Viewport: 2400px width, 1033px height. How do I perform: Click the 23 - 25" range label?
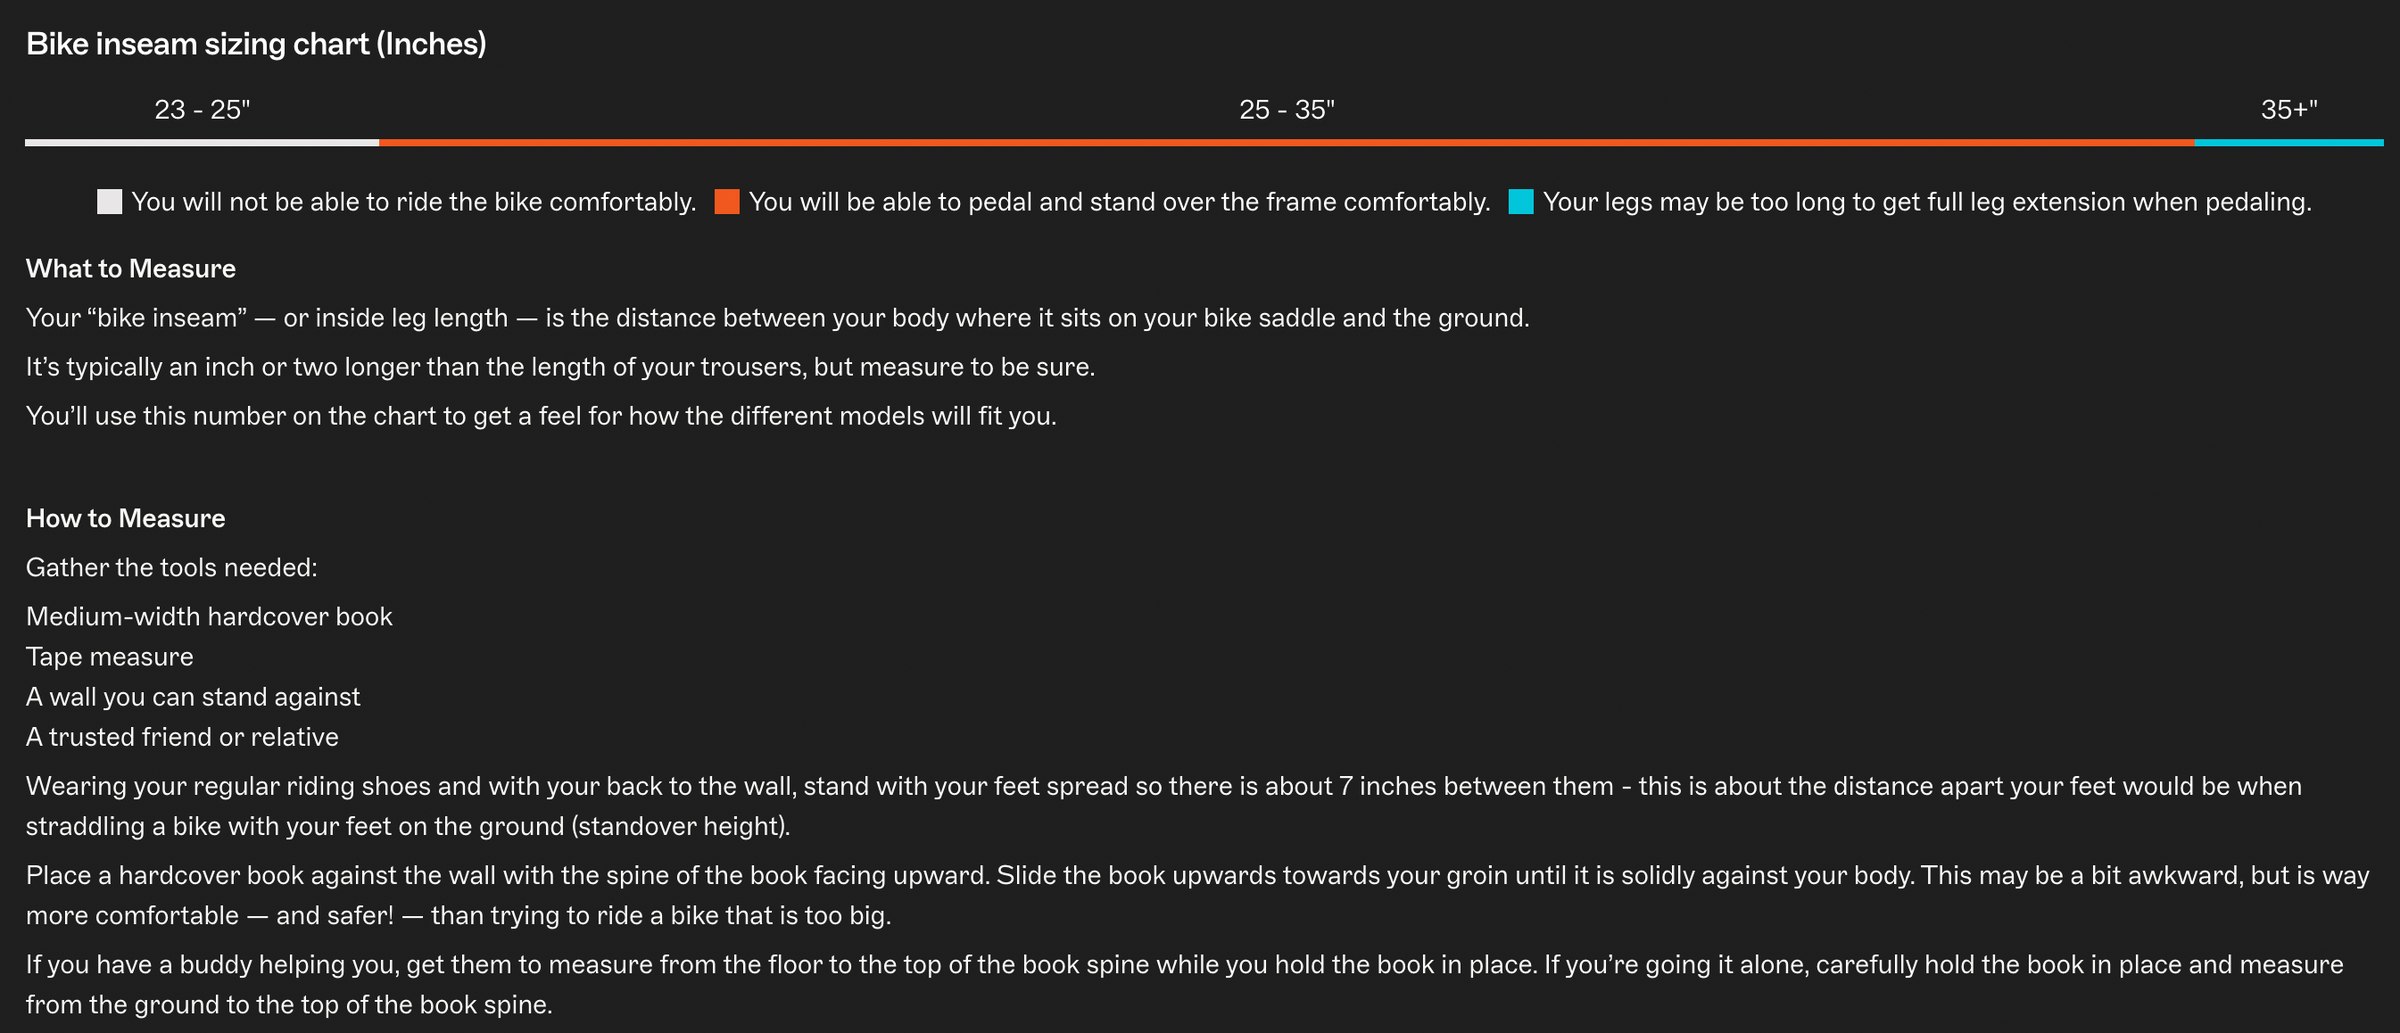pyautogui.click(x=202, y=110)
